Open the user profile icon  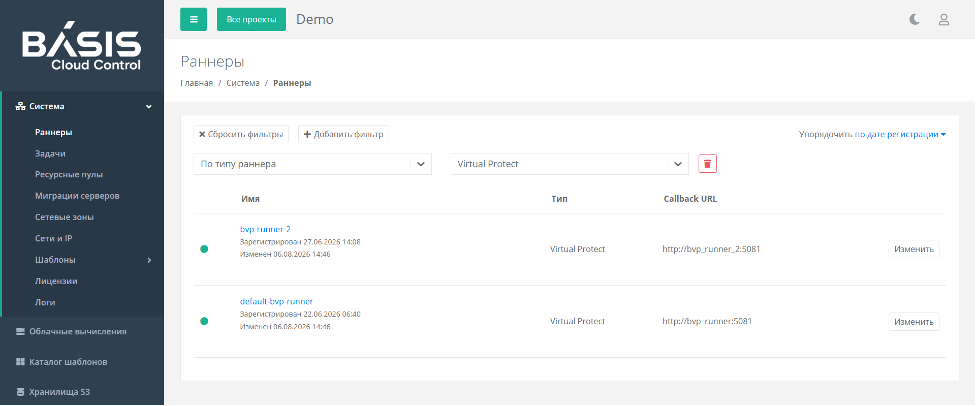point(943,20)
